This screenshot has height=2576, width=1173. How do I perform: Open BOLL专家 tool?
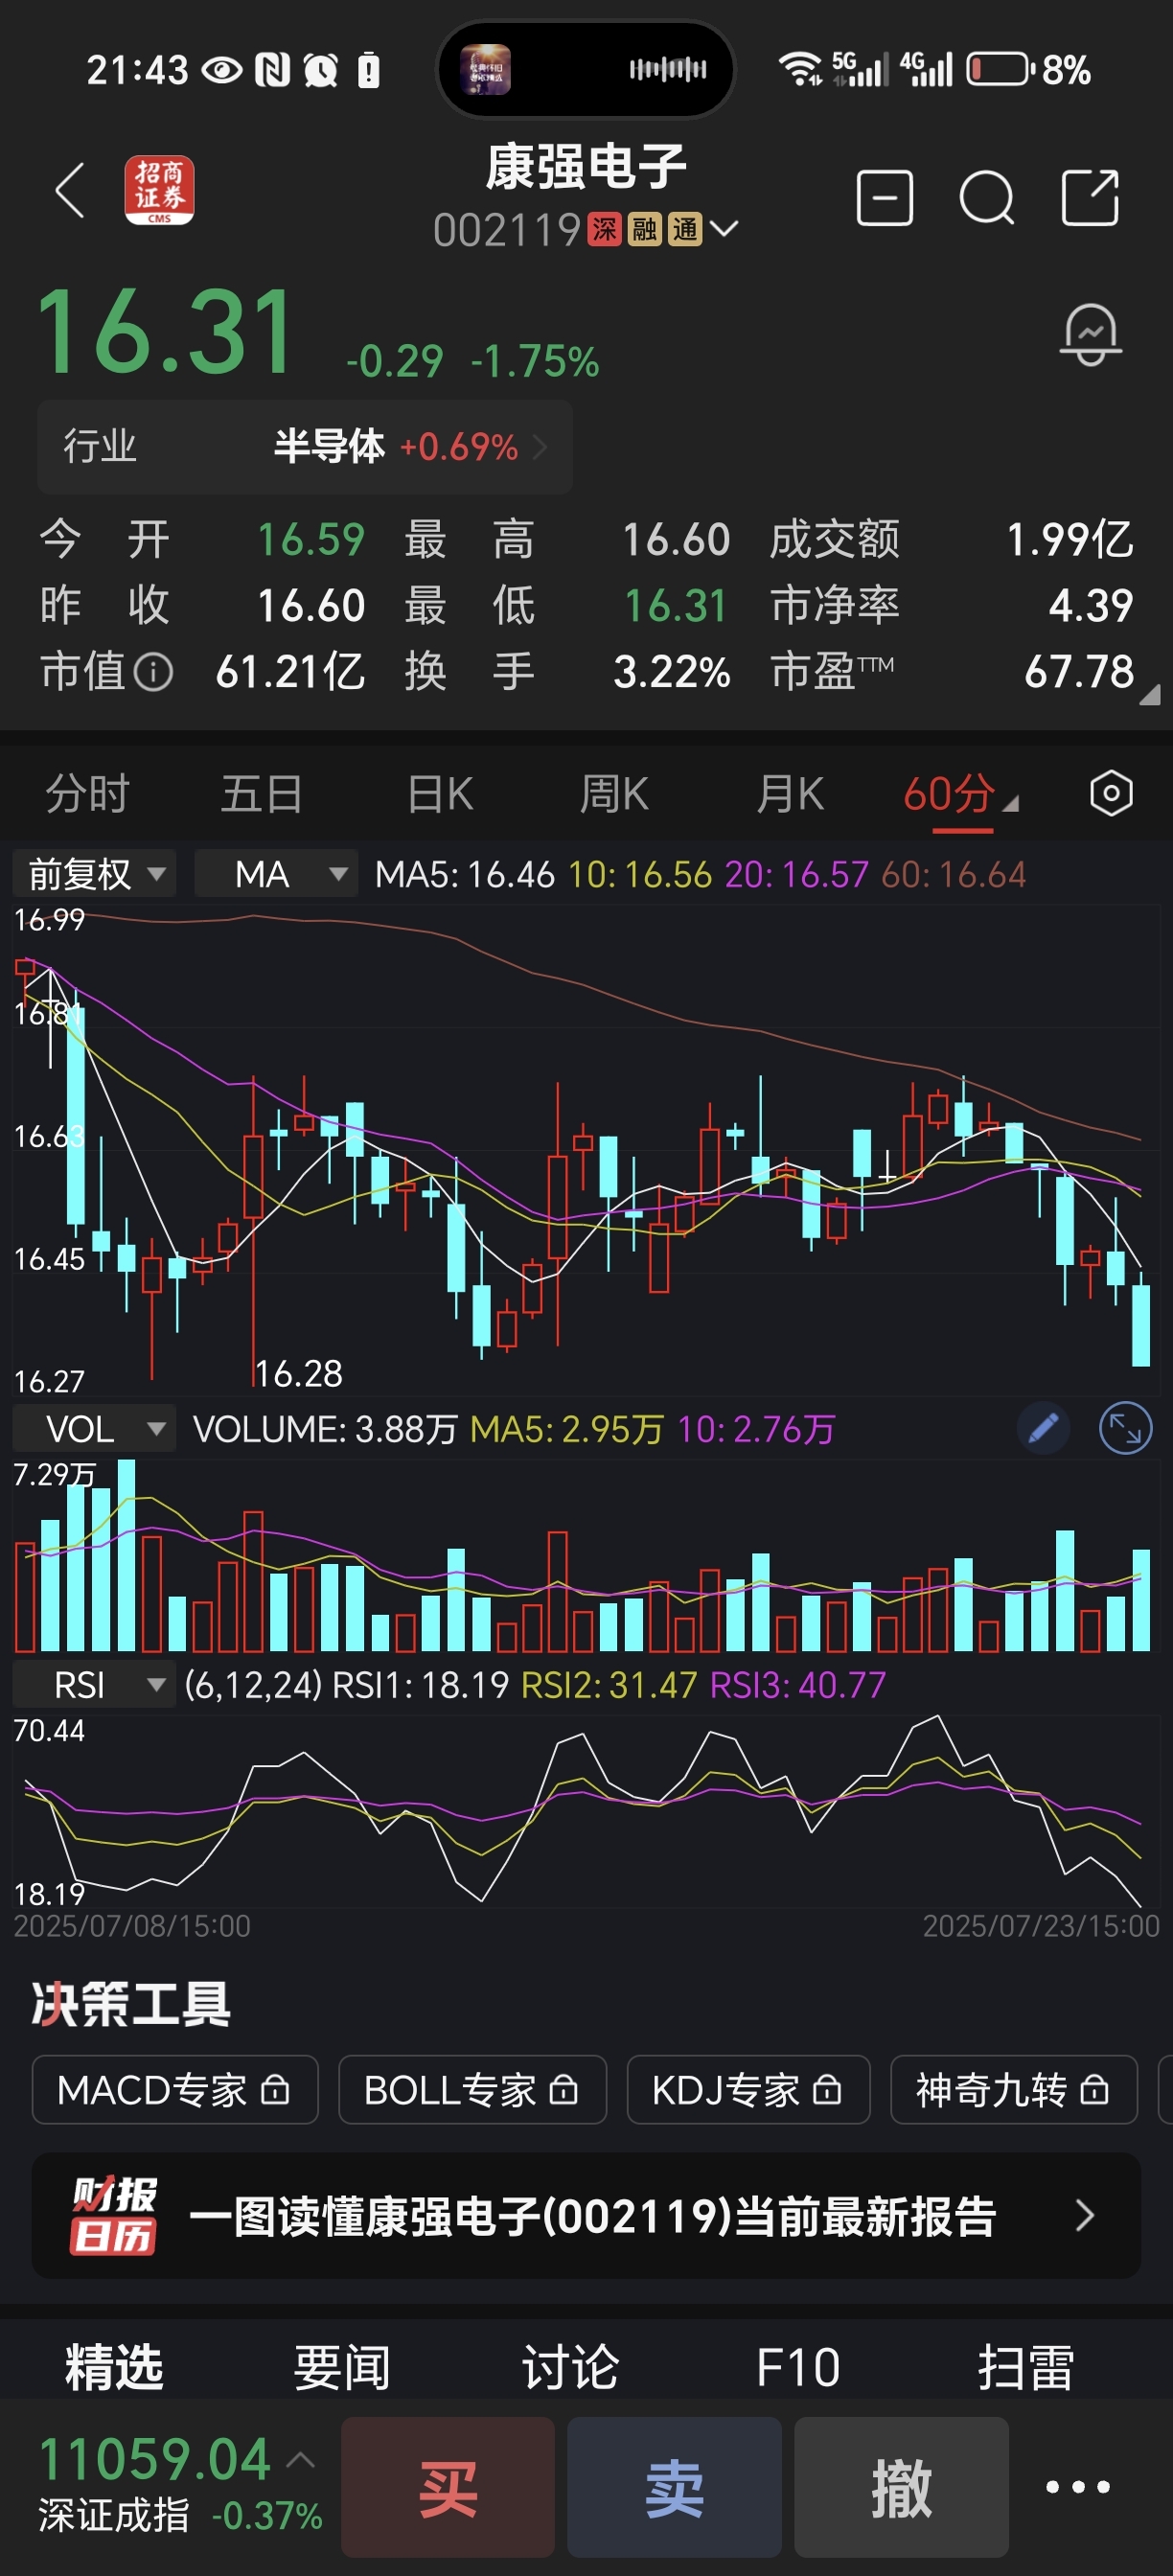click(473, 2089)
